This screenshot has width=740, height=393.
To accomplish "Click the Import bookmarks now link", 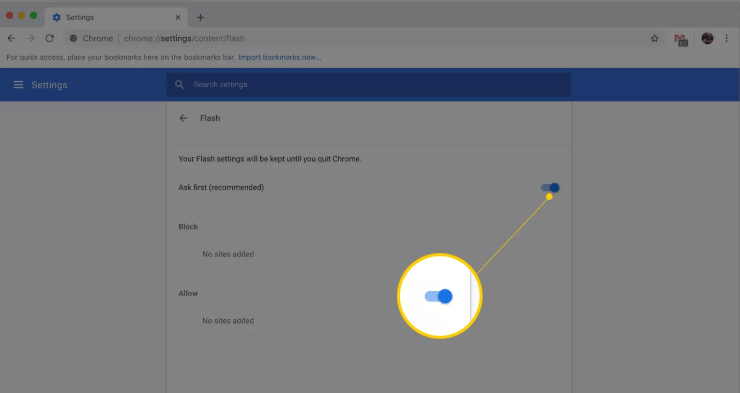I will (x=279, y=57).
